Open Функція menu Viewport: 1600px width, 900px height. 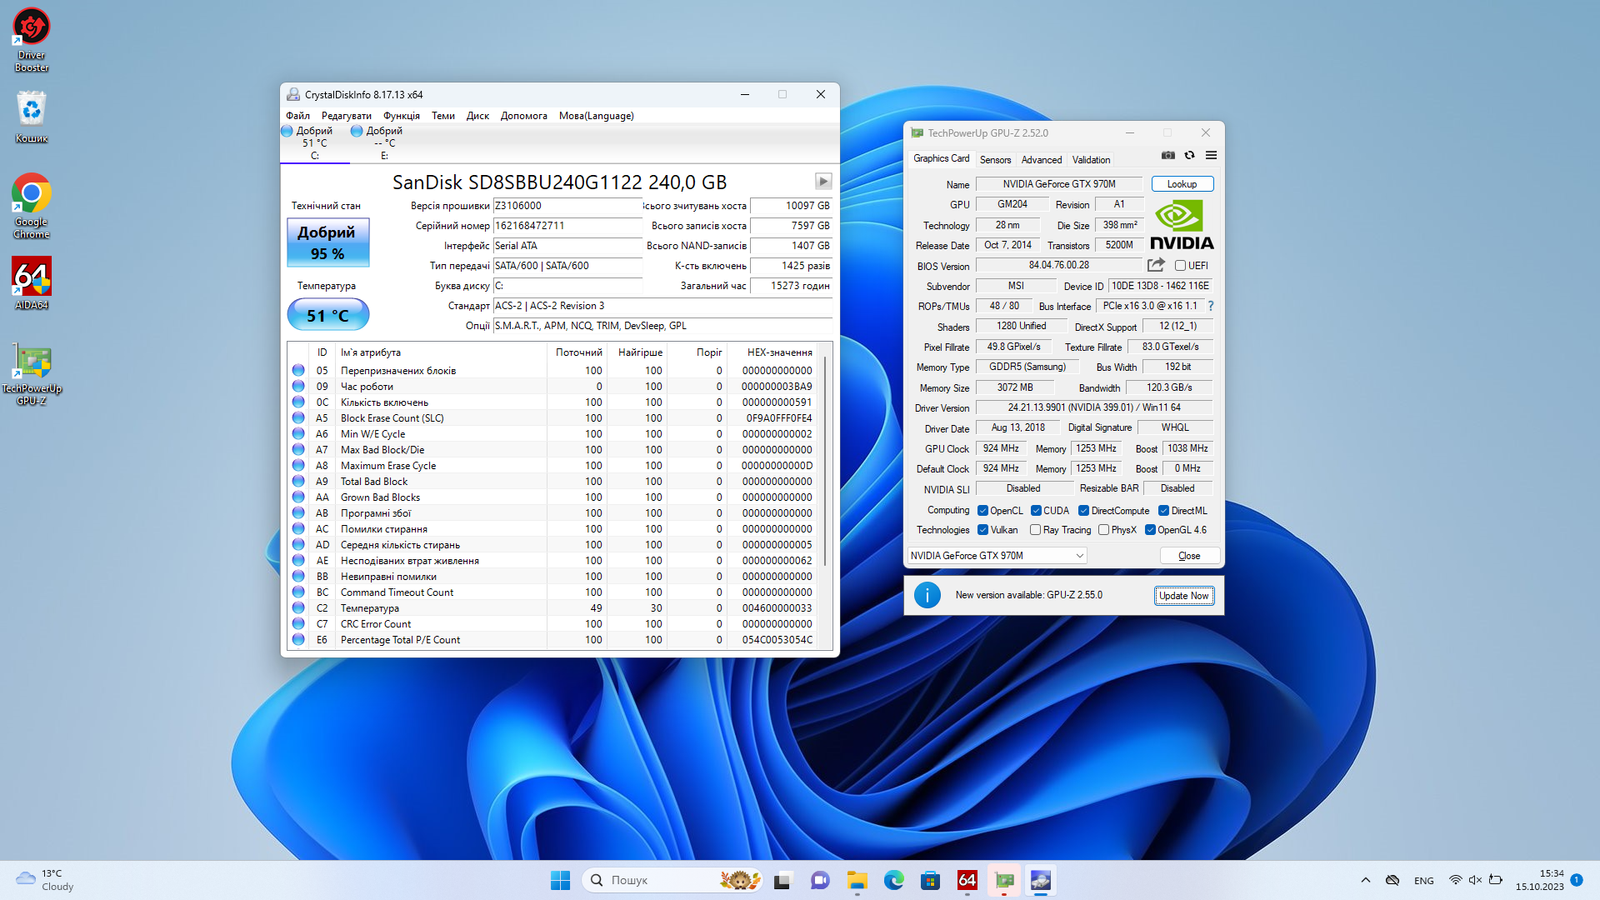click(x=402, y=116)
